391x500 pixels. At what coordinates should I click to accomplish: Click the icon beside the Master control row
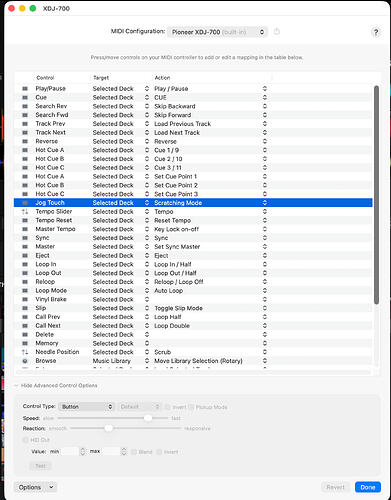point(25,247)
